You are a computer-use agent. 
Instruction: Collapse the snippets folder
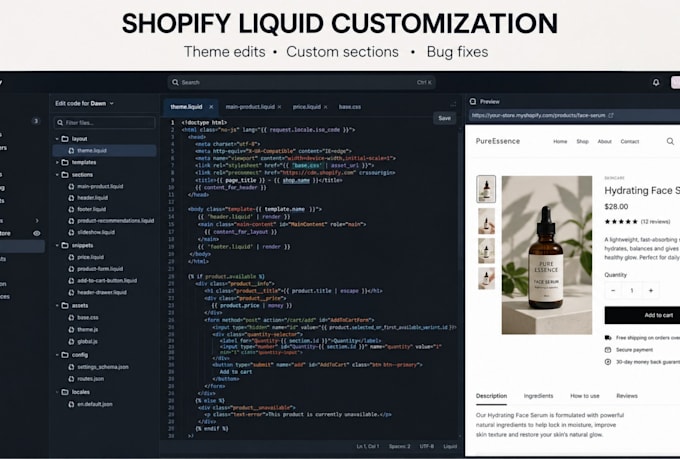tap(57, 246)
